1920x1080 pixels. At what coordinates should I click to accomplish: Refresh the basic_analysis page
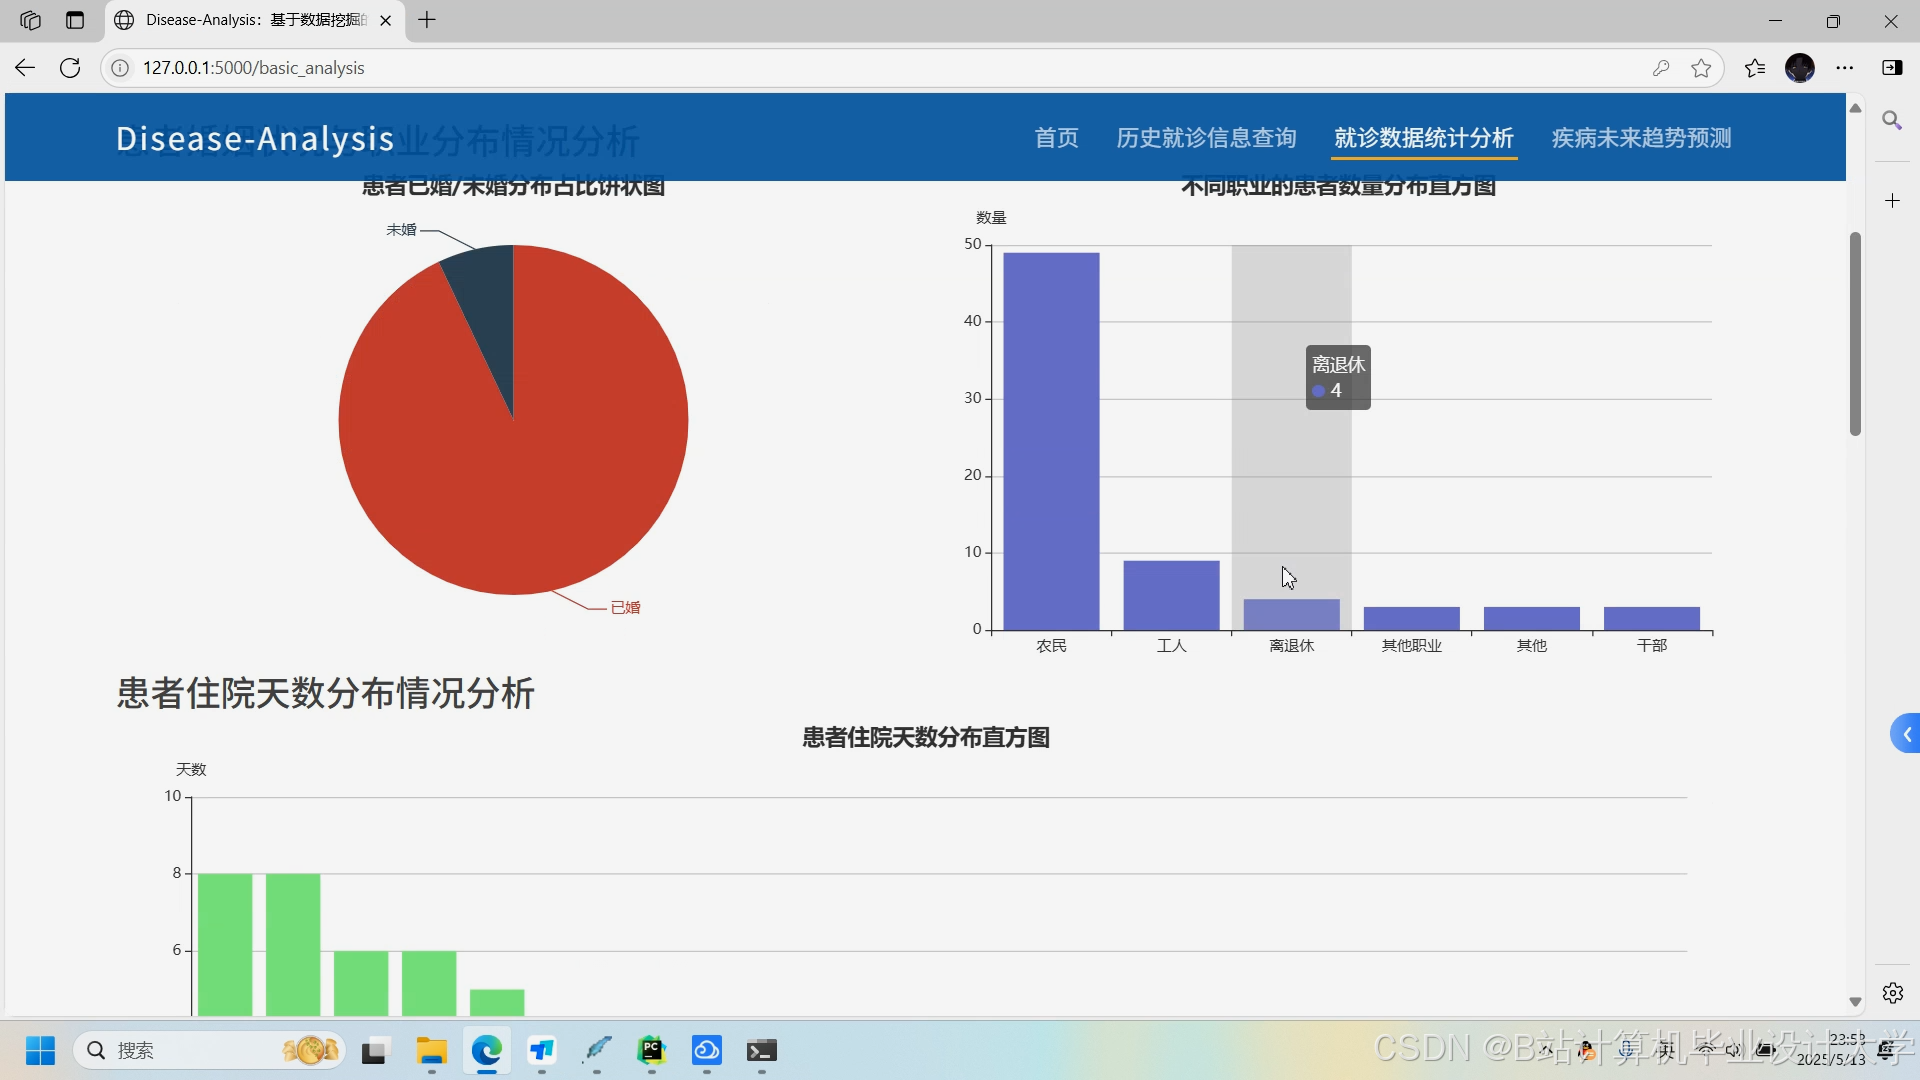(x=70, y=67)
